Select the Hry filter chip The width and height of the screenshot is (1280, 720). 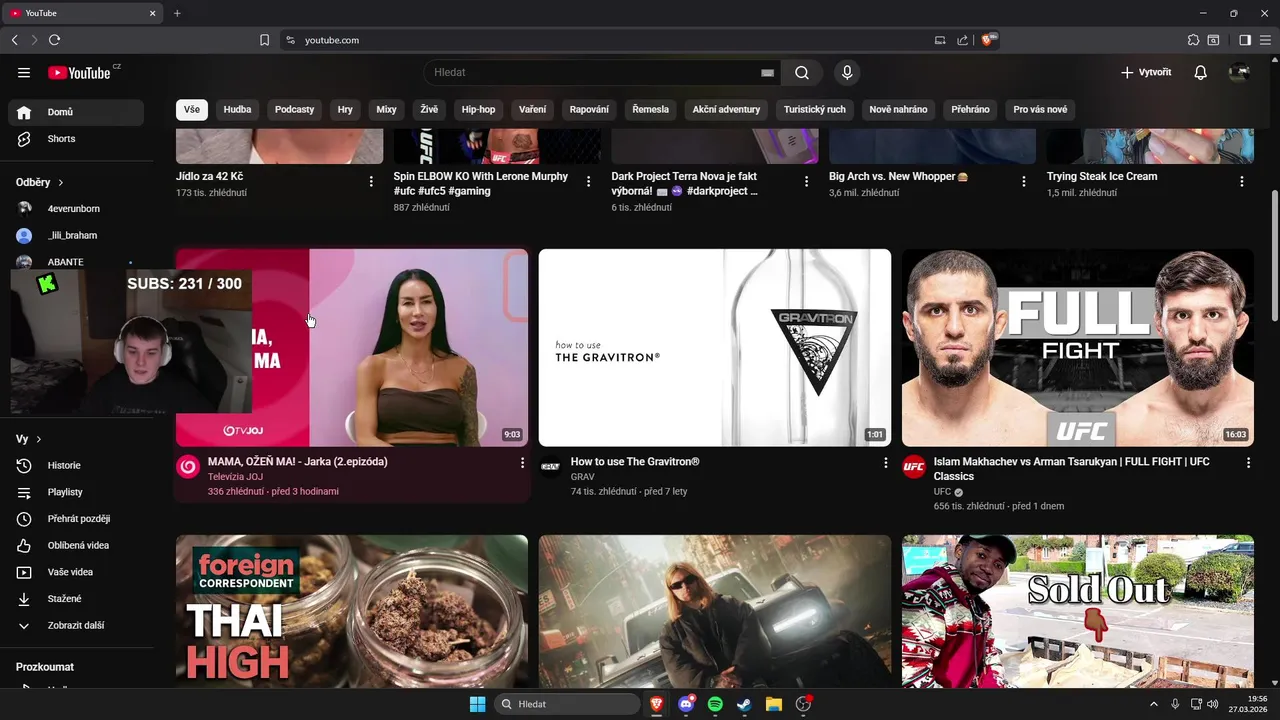(x=345, y=109)
